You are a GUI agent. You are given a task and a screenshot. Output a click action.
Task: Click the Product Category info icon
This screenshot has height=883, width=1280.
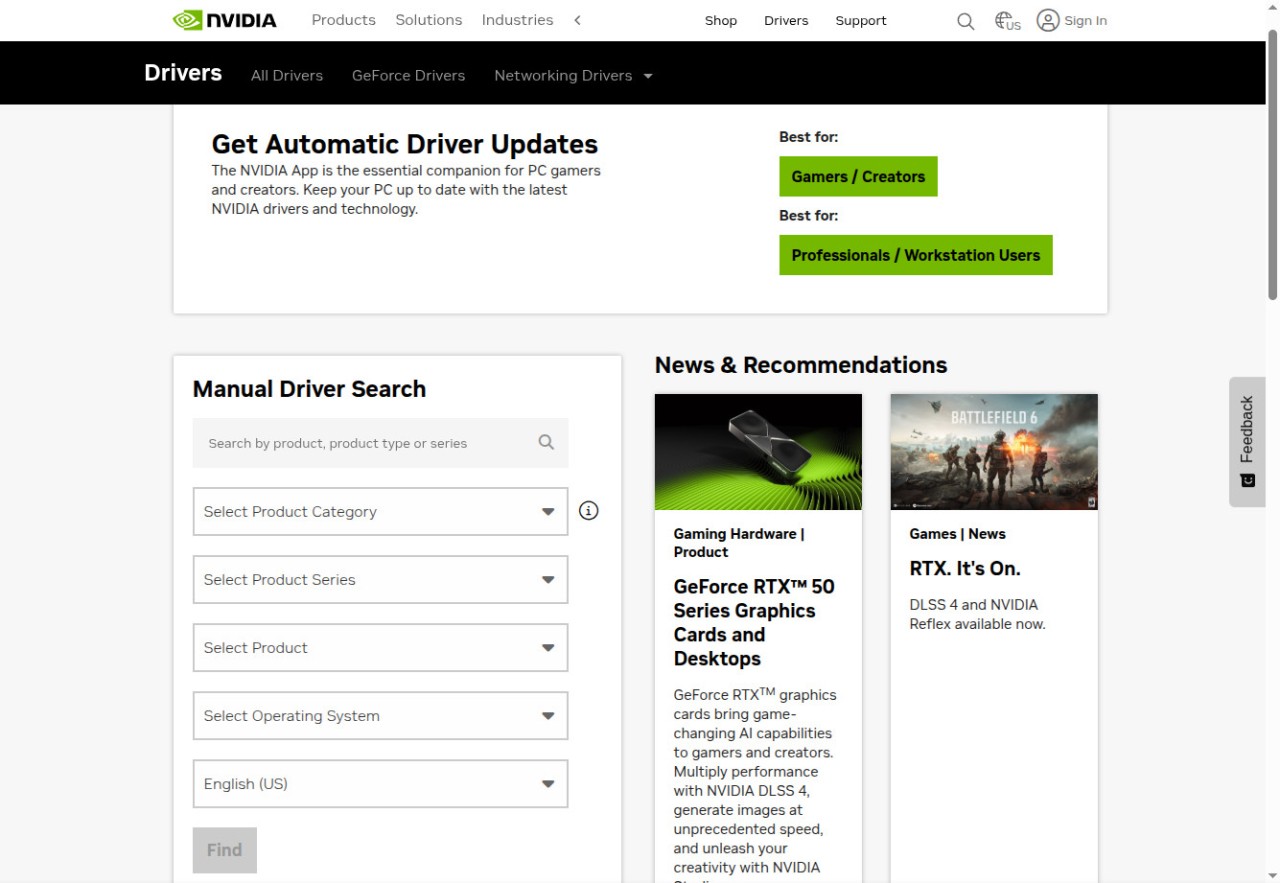(x=589, y=511)
